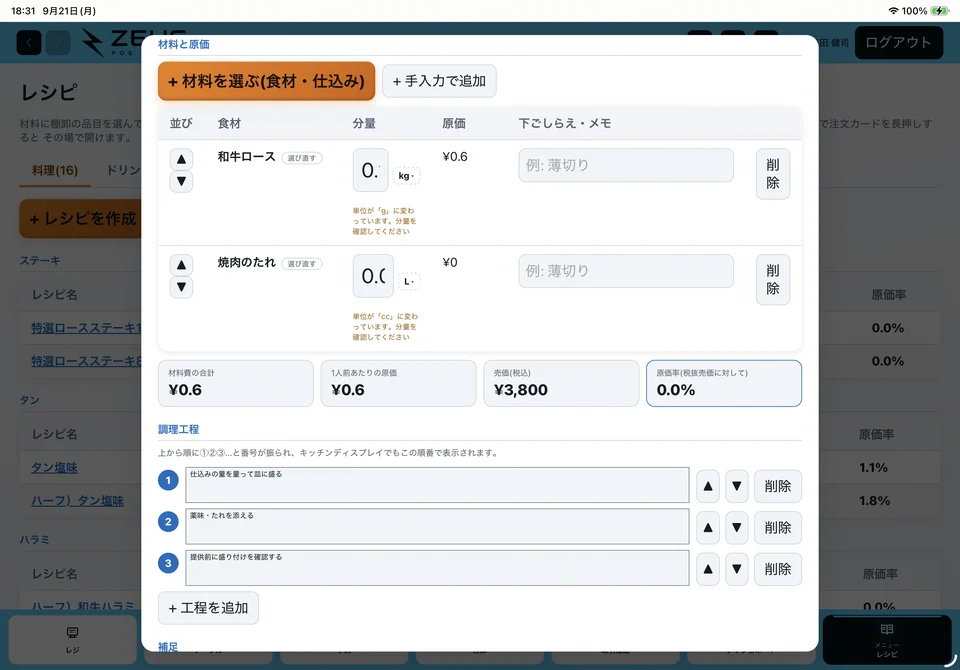
Task: Click the 材料と原価 section heading
Action: pos(184,44)
